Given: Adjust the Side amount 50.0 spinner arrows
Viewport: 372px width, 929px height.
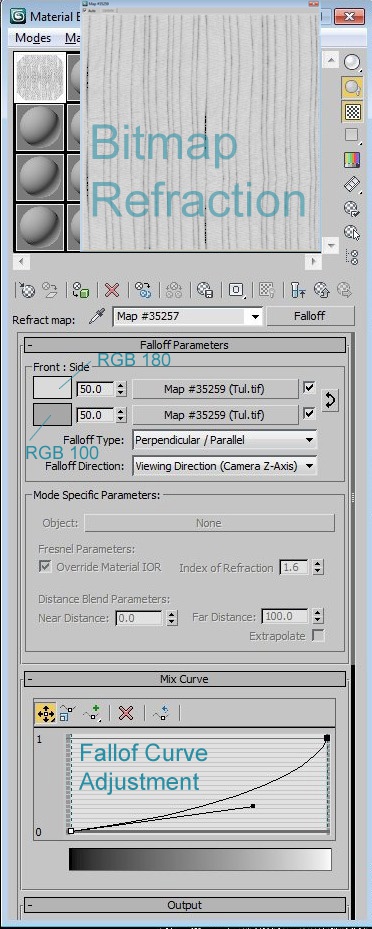Looking at the screenshot, I should click(121, 415).
